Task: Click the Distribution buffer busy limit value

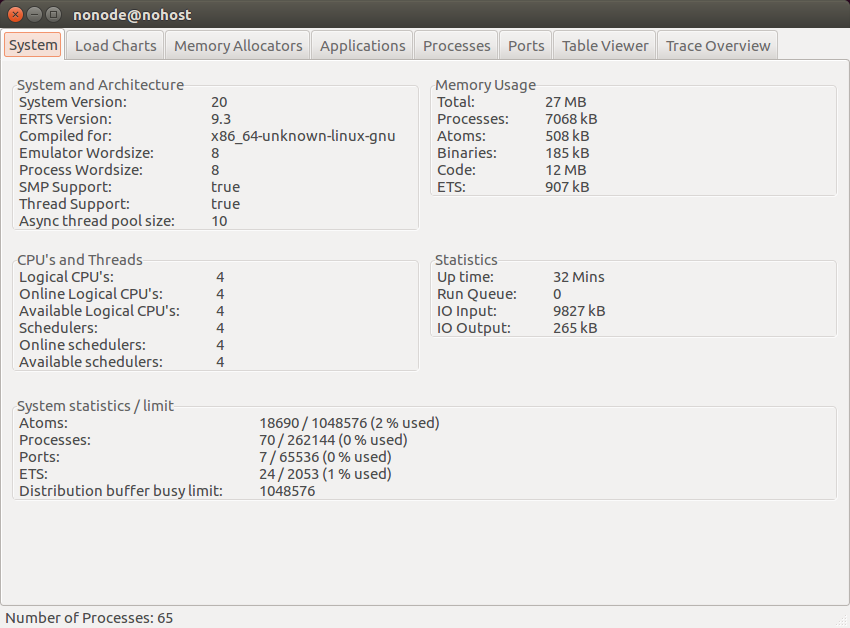Action: [287, 491]
